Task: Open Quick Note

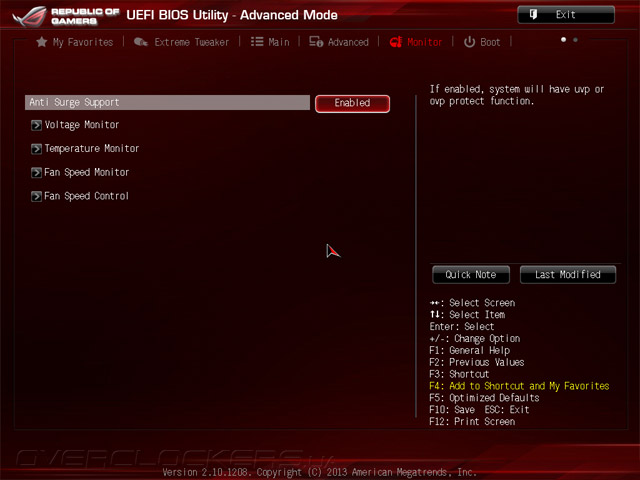Action: 471,275
